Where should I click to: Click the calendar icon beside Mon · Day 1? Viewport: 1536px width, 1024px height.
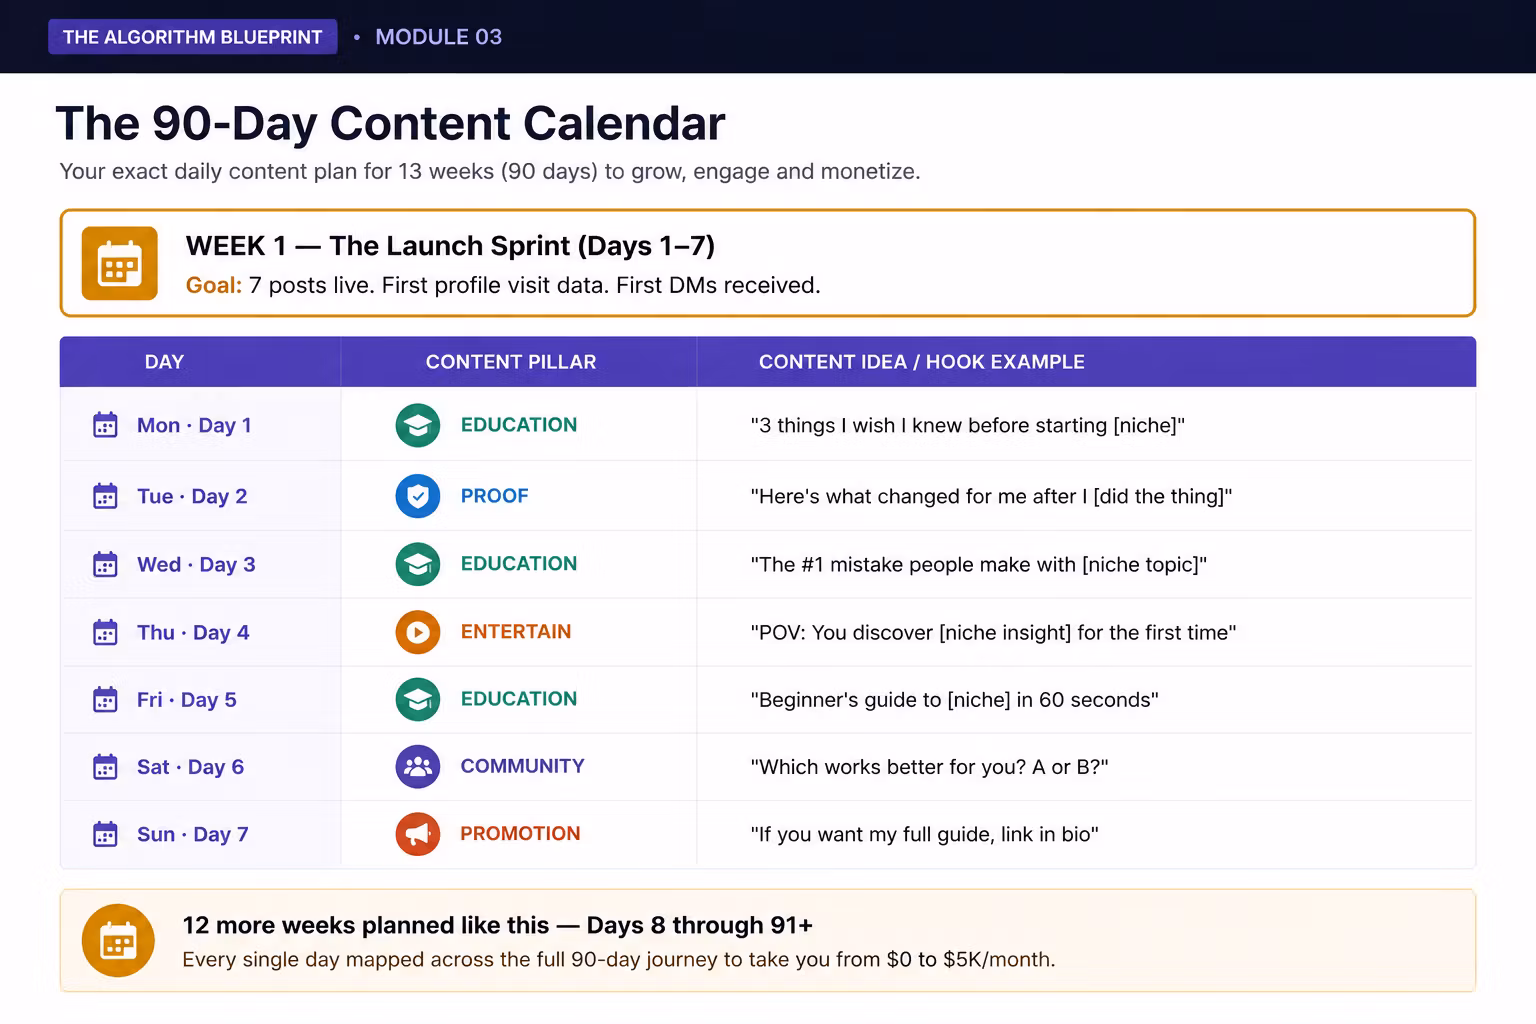(x=105, y=425)
